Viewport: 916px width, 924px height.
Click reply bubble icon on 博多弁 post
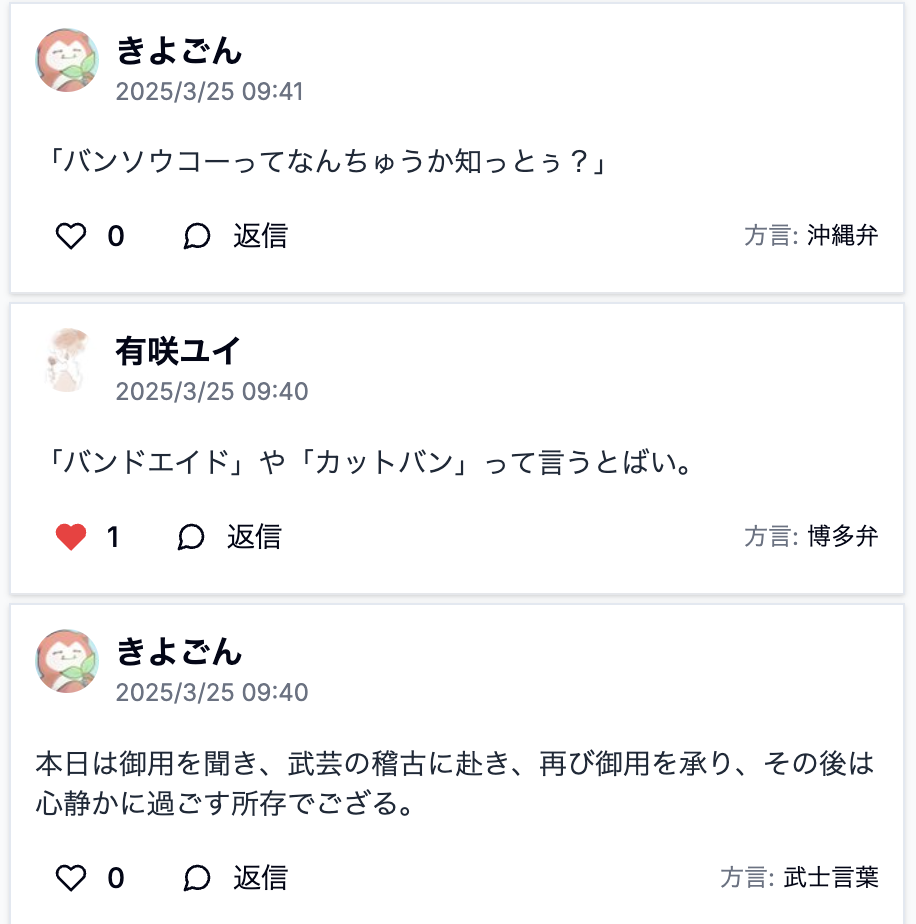tap(191, 538)
